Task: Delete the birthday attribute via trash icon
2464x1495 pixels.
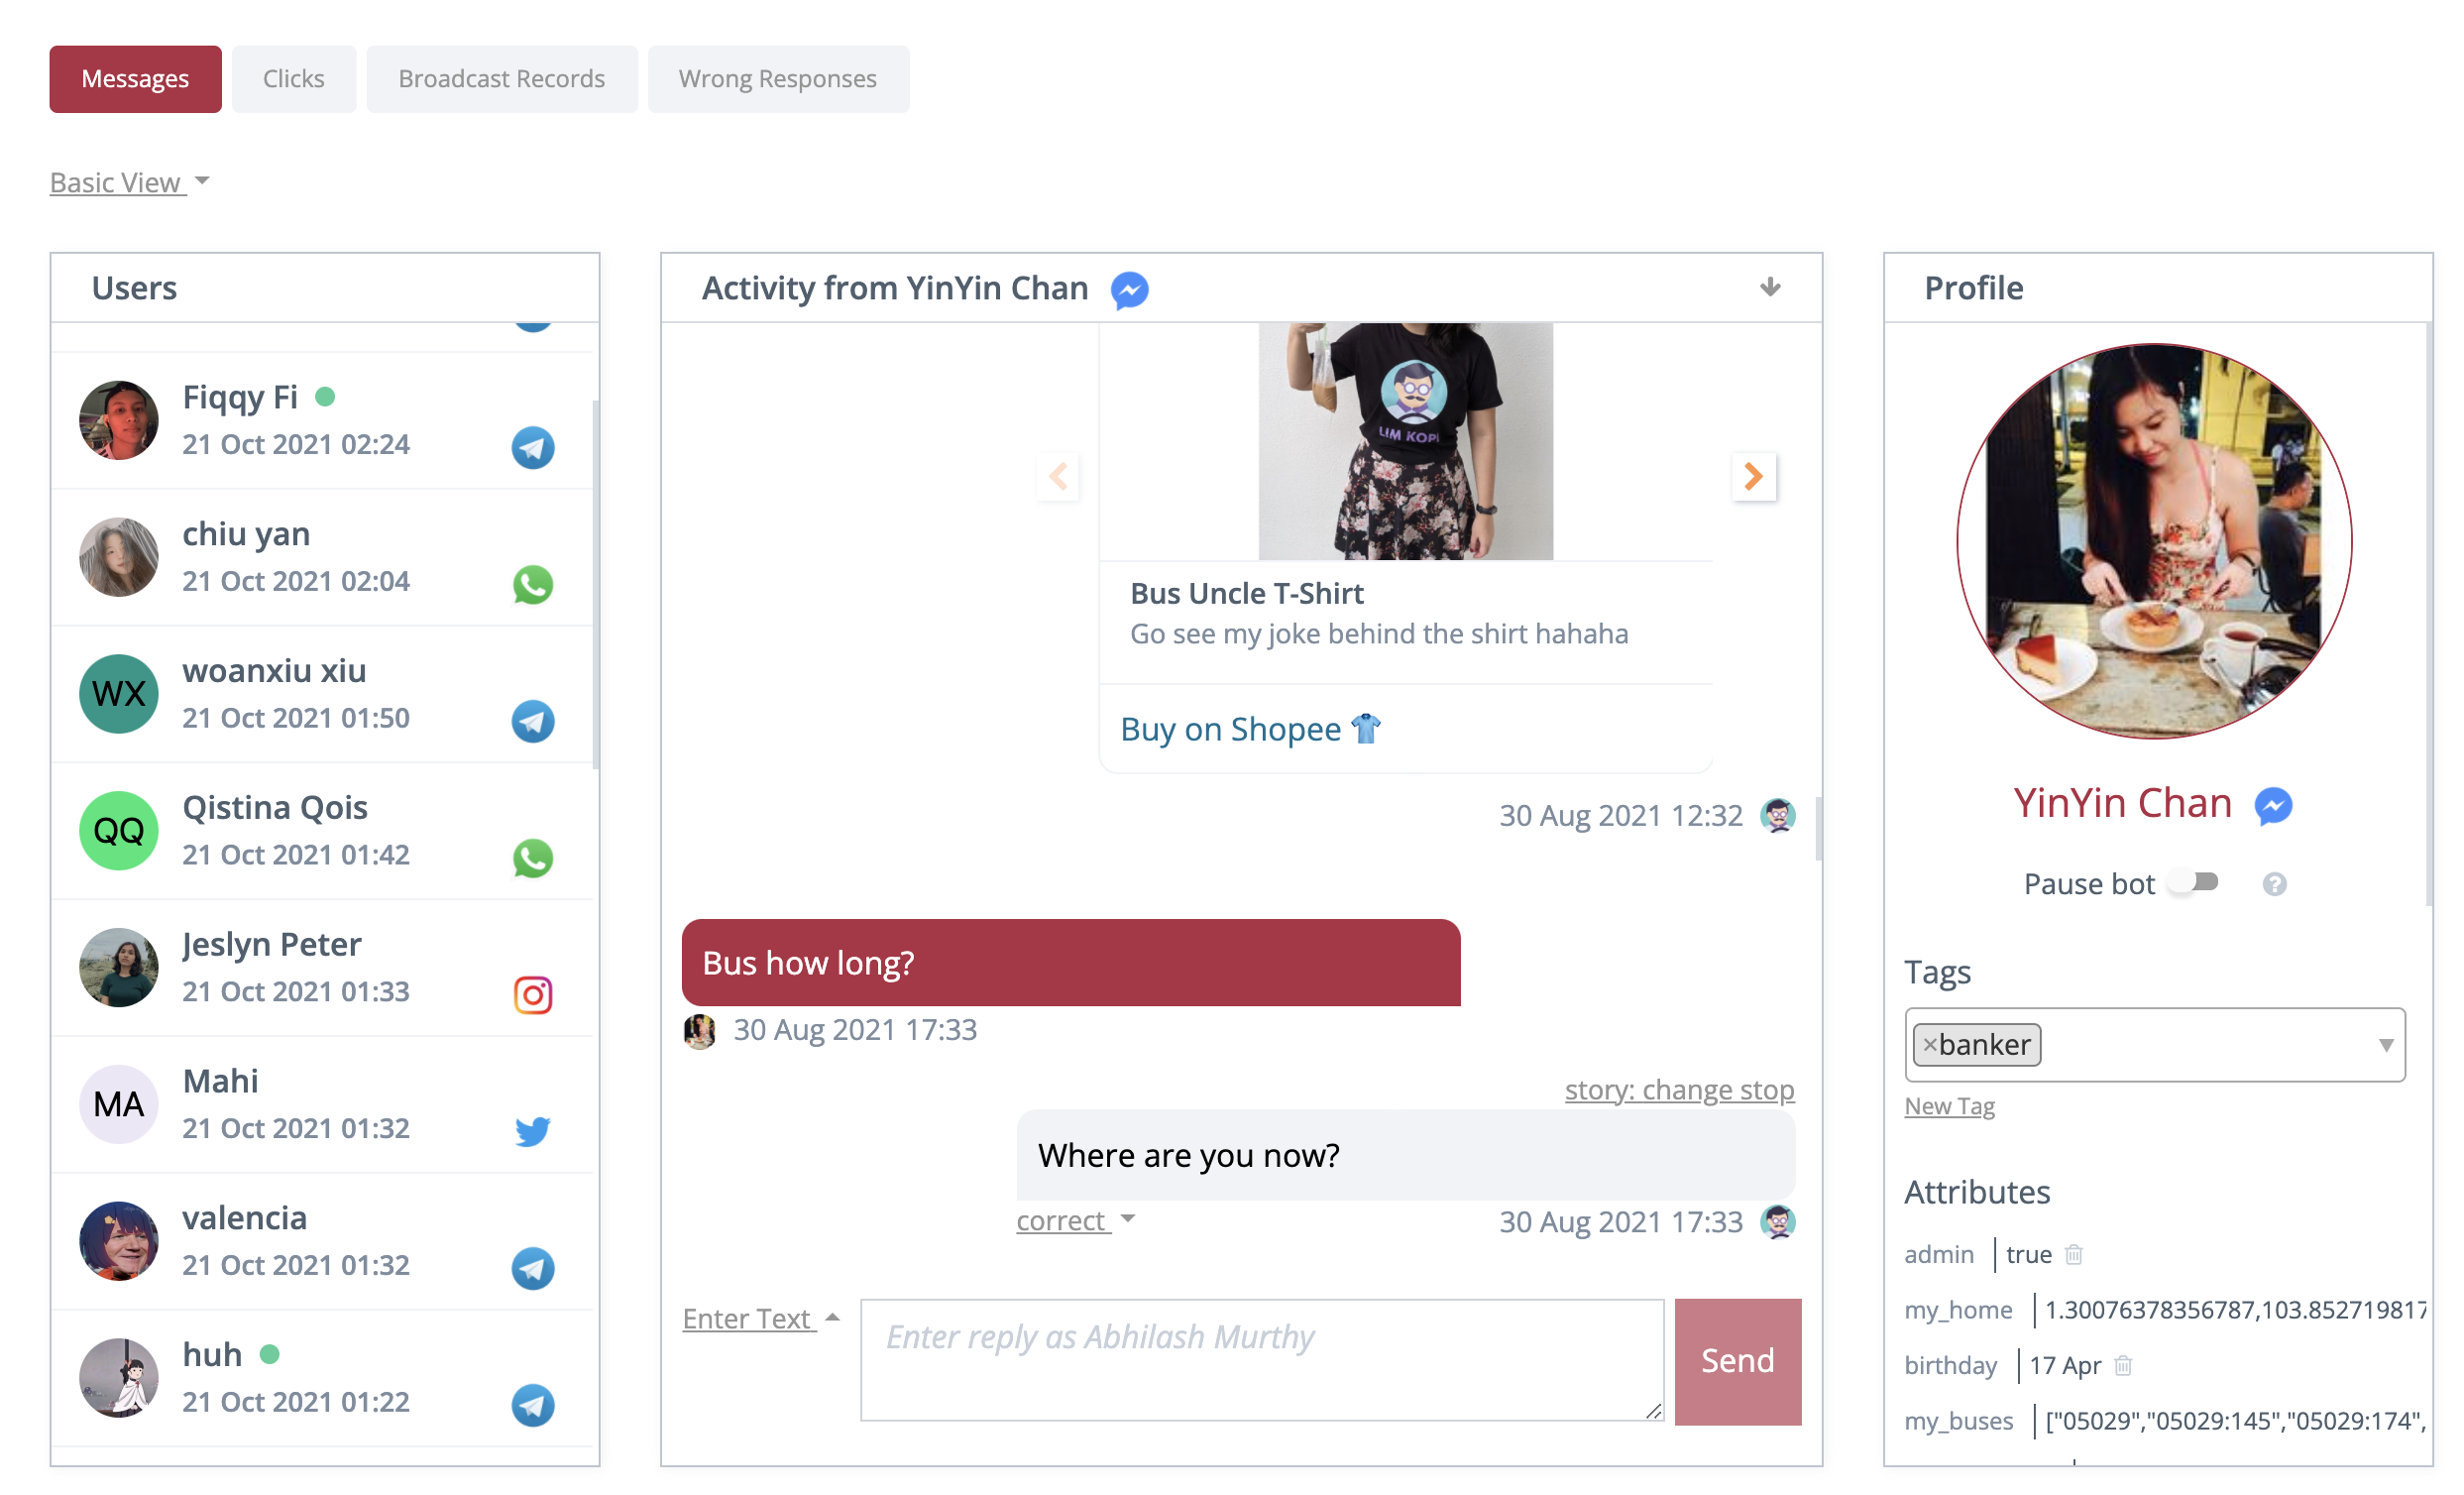Action: (2123, 1365)
